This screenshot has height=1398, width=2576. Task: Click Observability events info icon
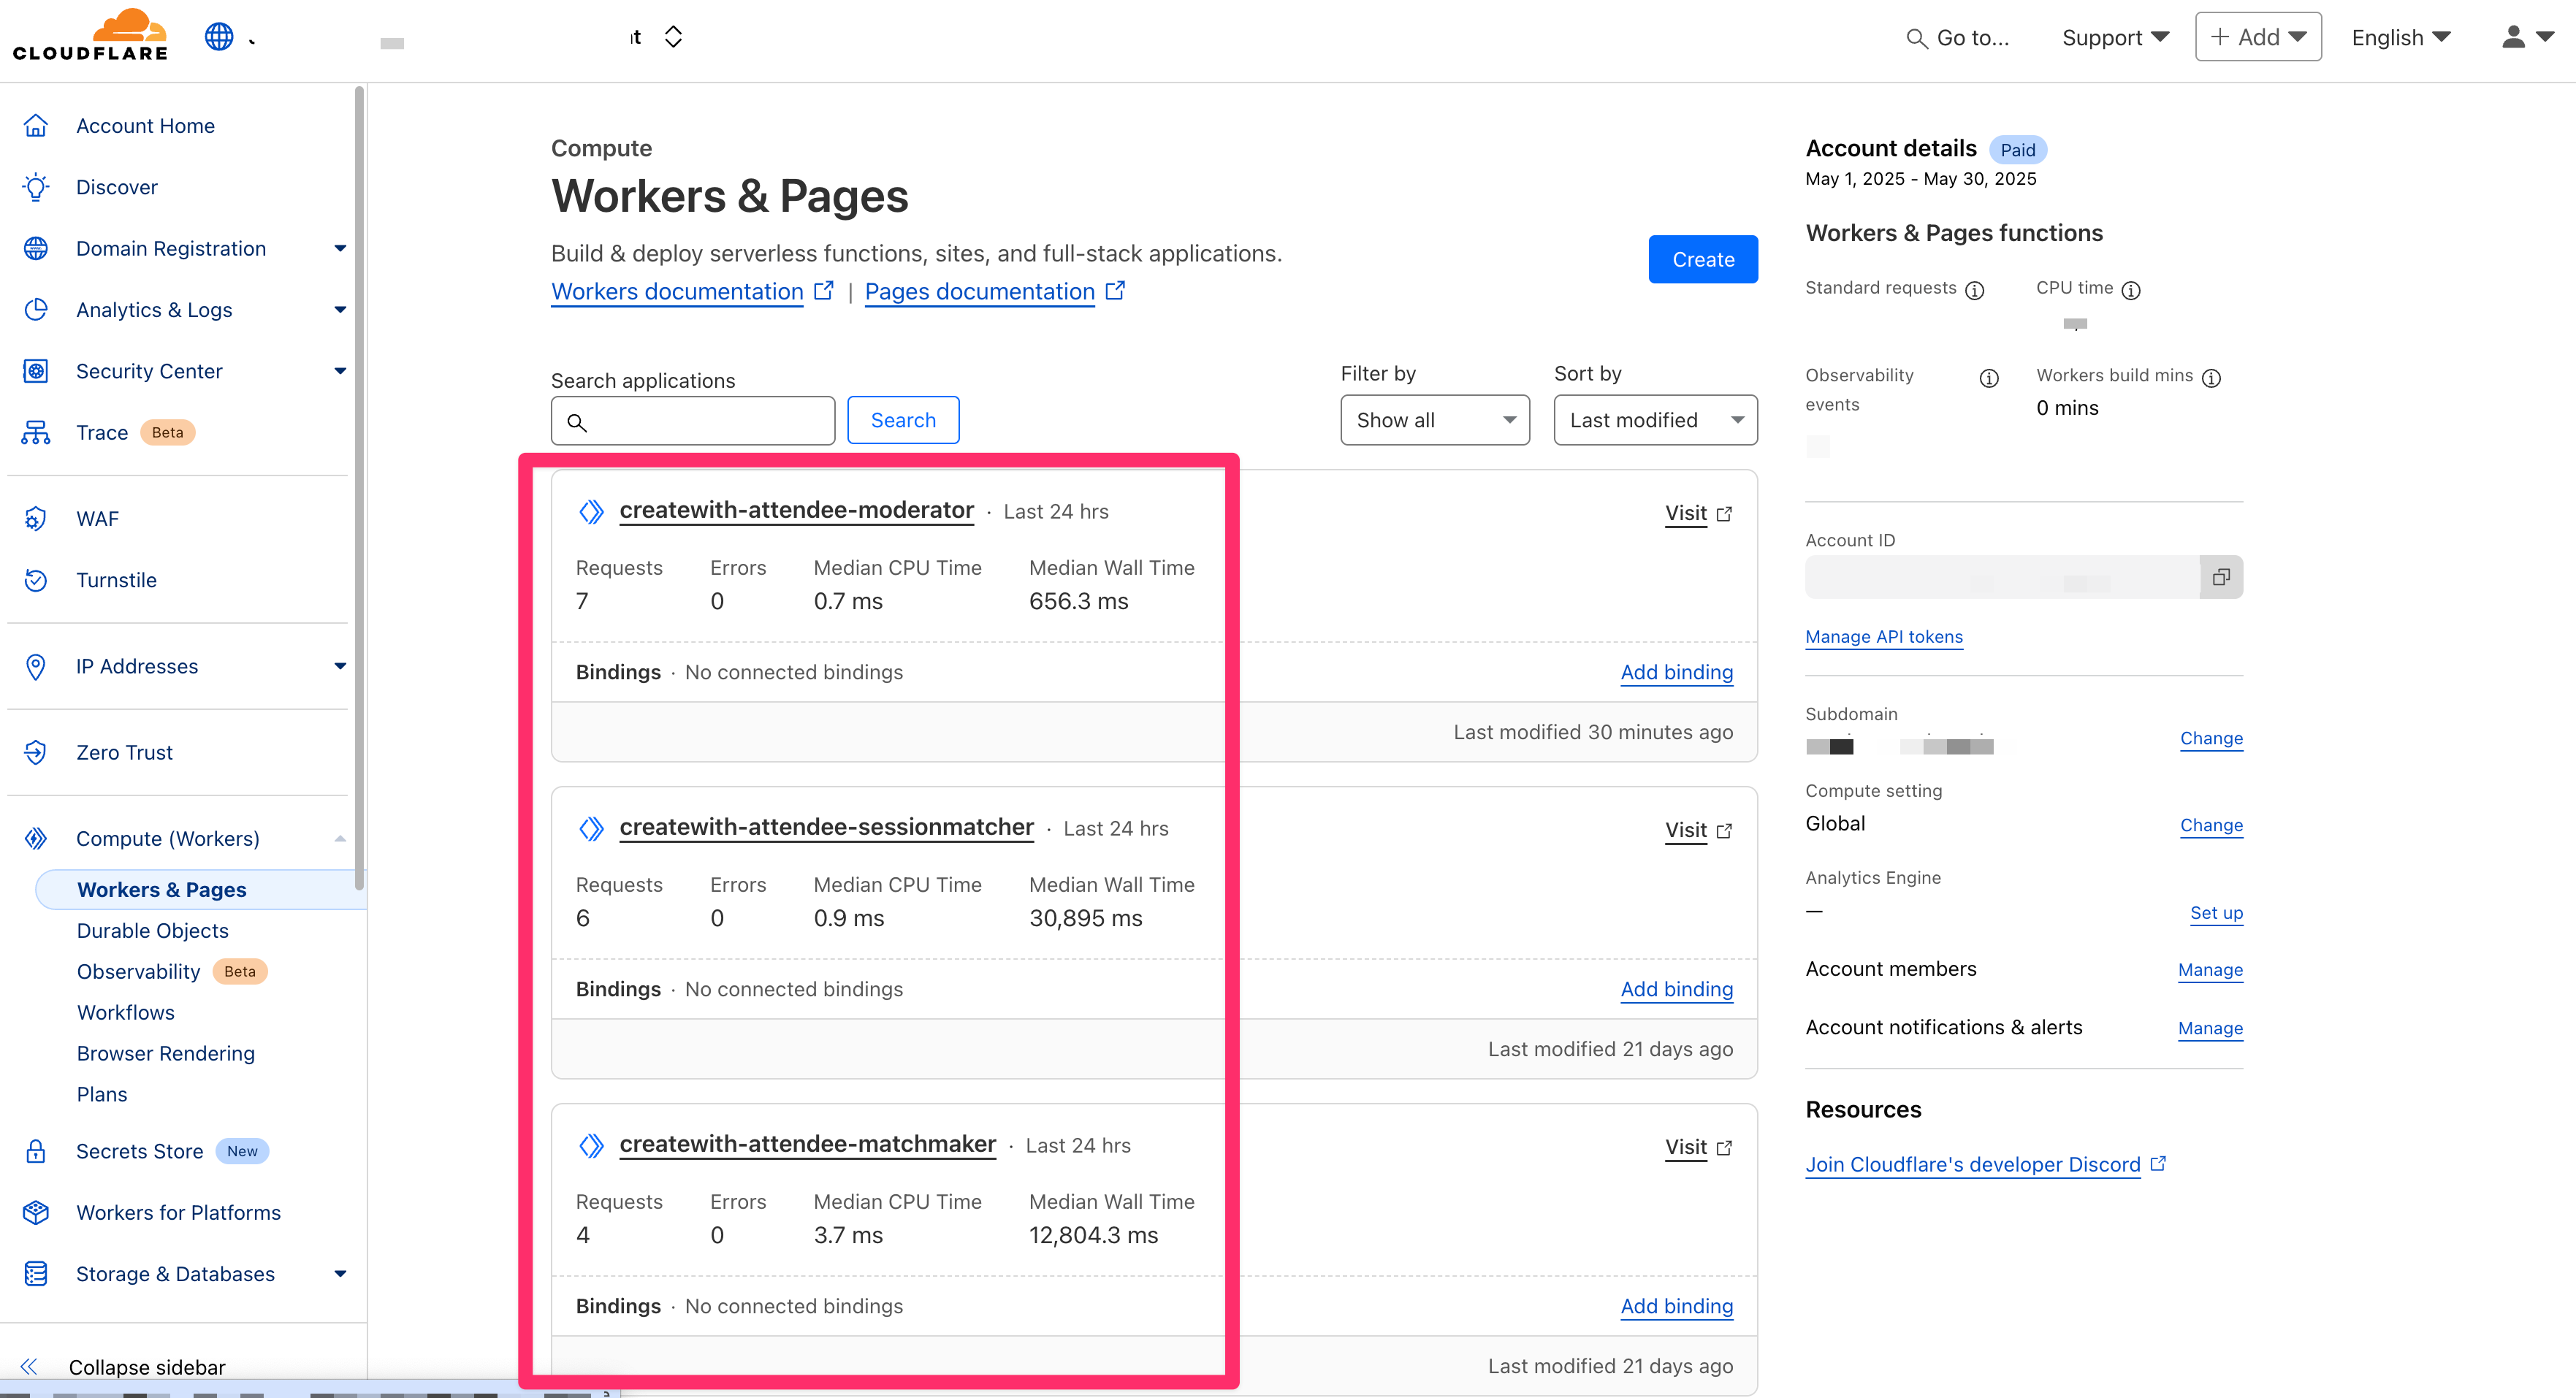tap(1989, 378)
